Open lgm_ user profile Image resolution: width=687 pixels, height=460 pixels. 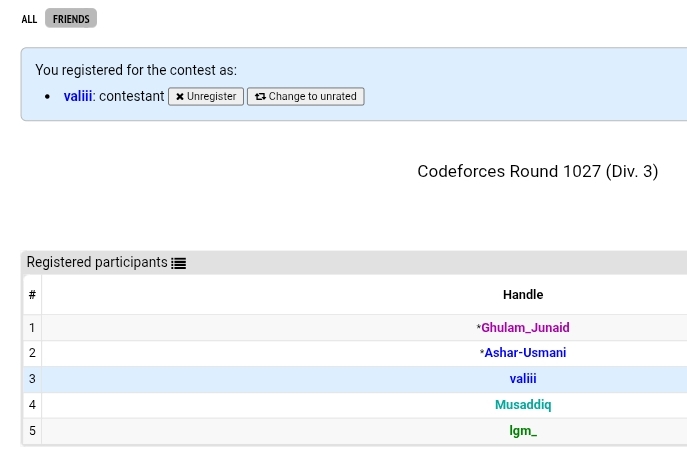[x=523, y=431]
